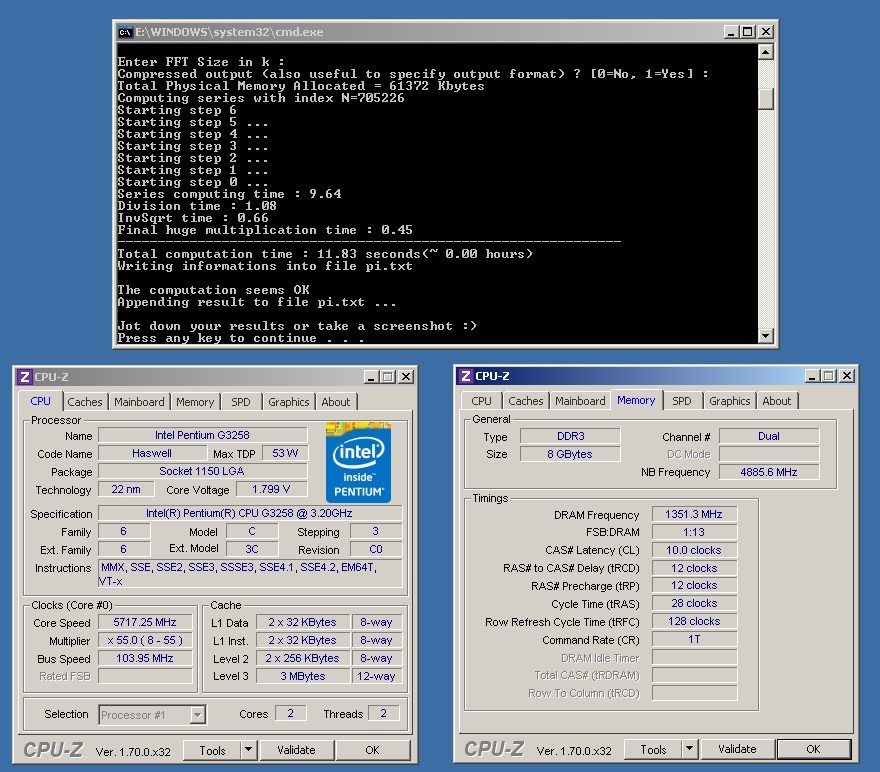Close the right CPU-Z Memory window
The image size is (880, 772).
click(x=847, y=376)
